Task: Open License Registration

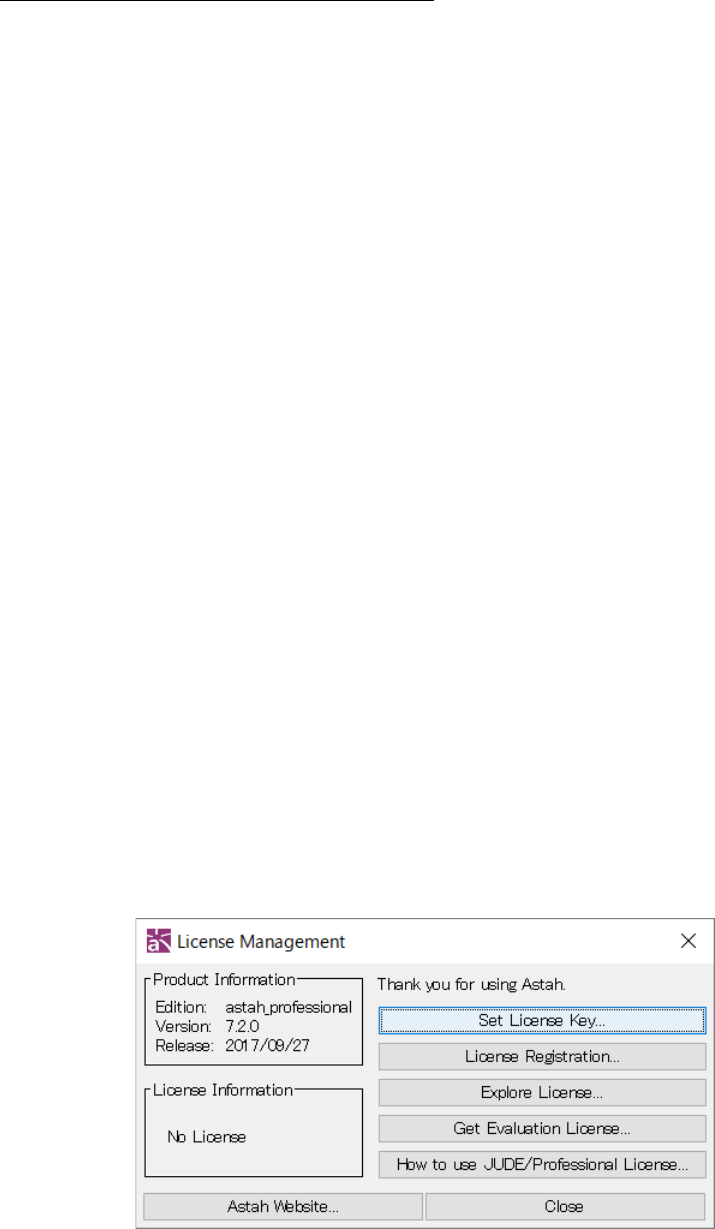Action: (x=542, y=1056)
